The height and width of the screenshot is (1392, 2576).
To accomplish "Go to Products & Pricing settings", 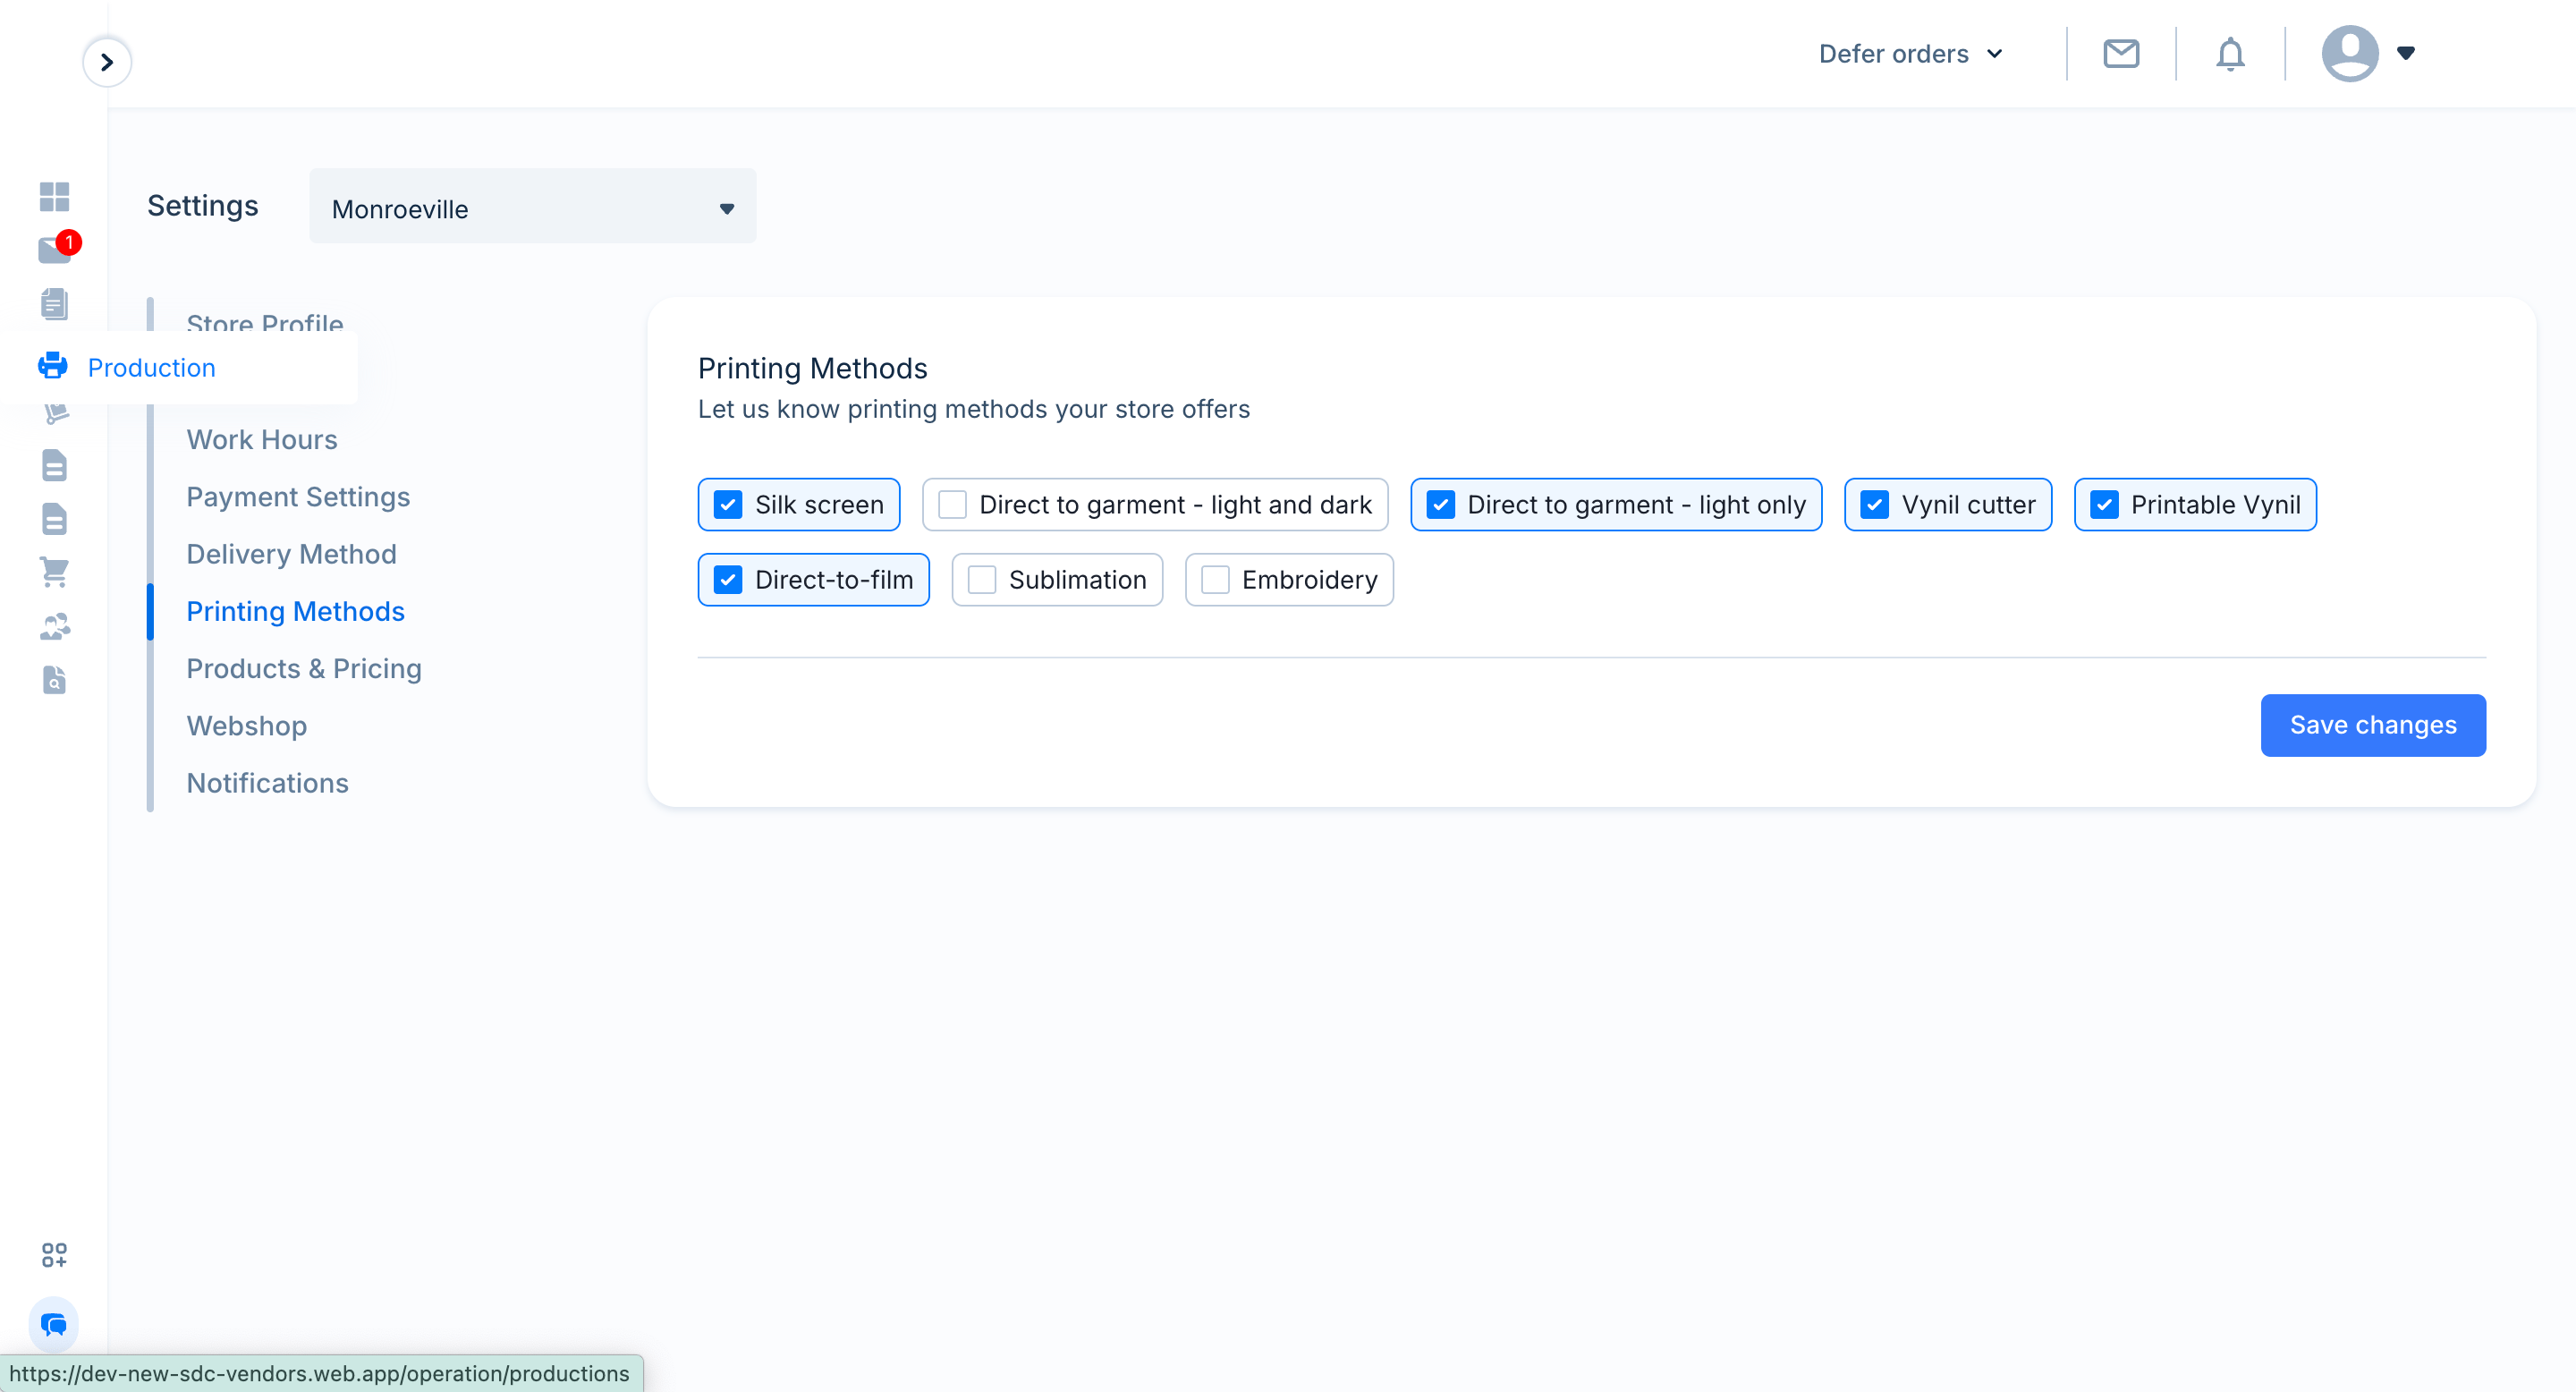I will [304, 669].
